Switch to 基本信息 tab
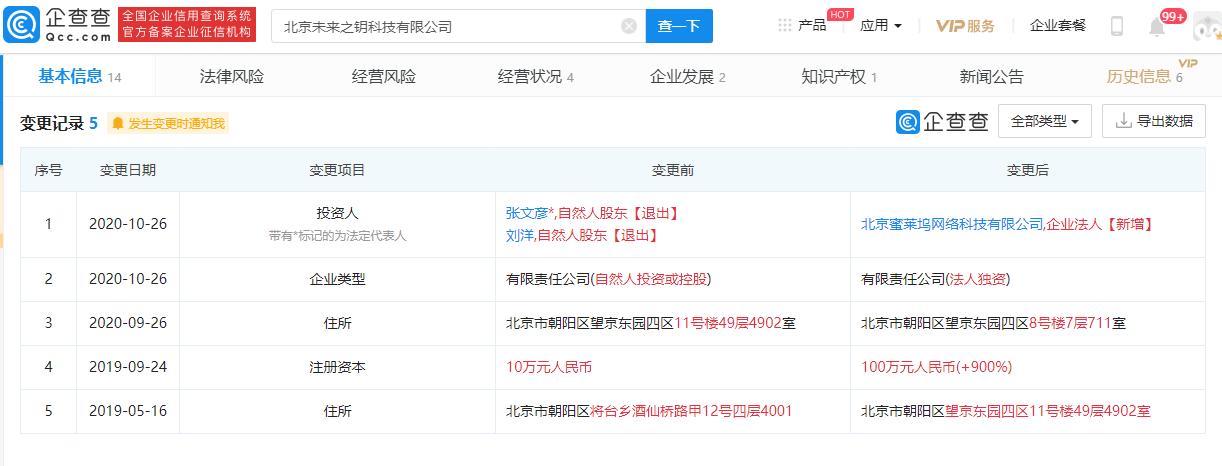1222x466 pixels. coord(80,76)
